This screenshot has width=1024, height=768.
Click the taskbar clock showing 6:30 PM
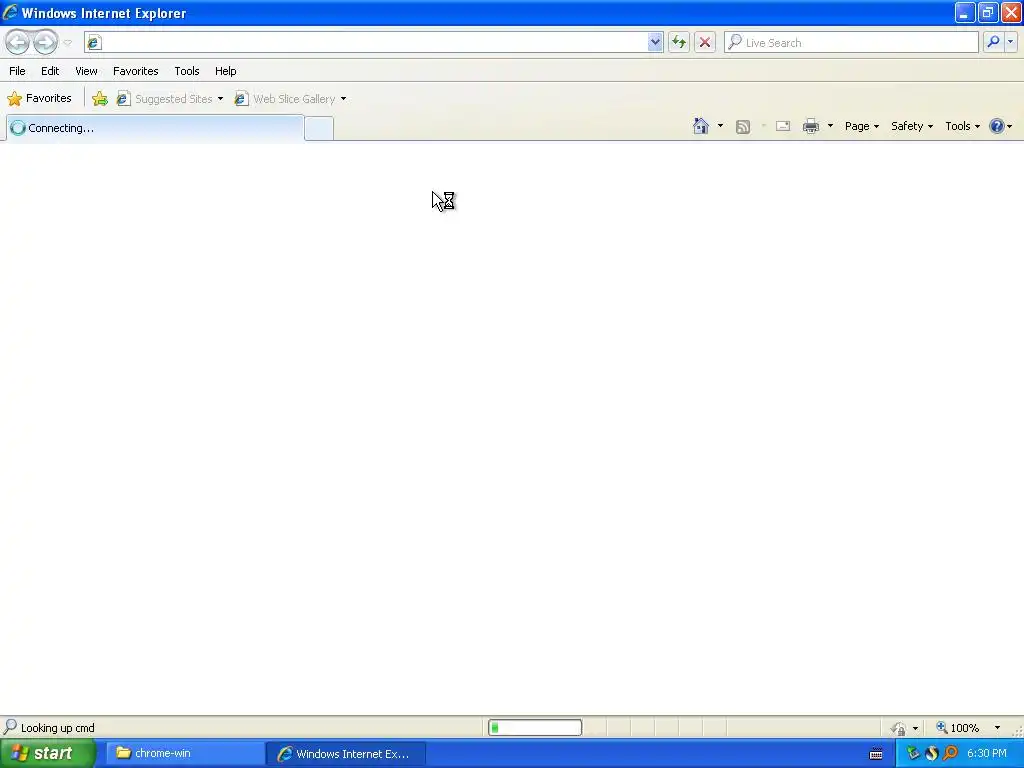(987, 754)
